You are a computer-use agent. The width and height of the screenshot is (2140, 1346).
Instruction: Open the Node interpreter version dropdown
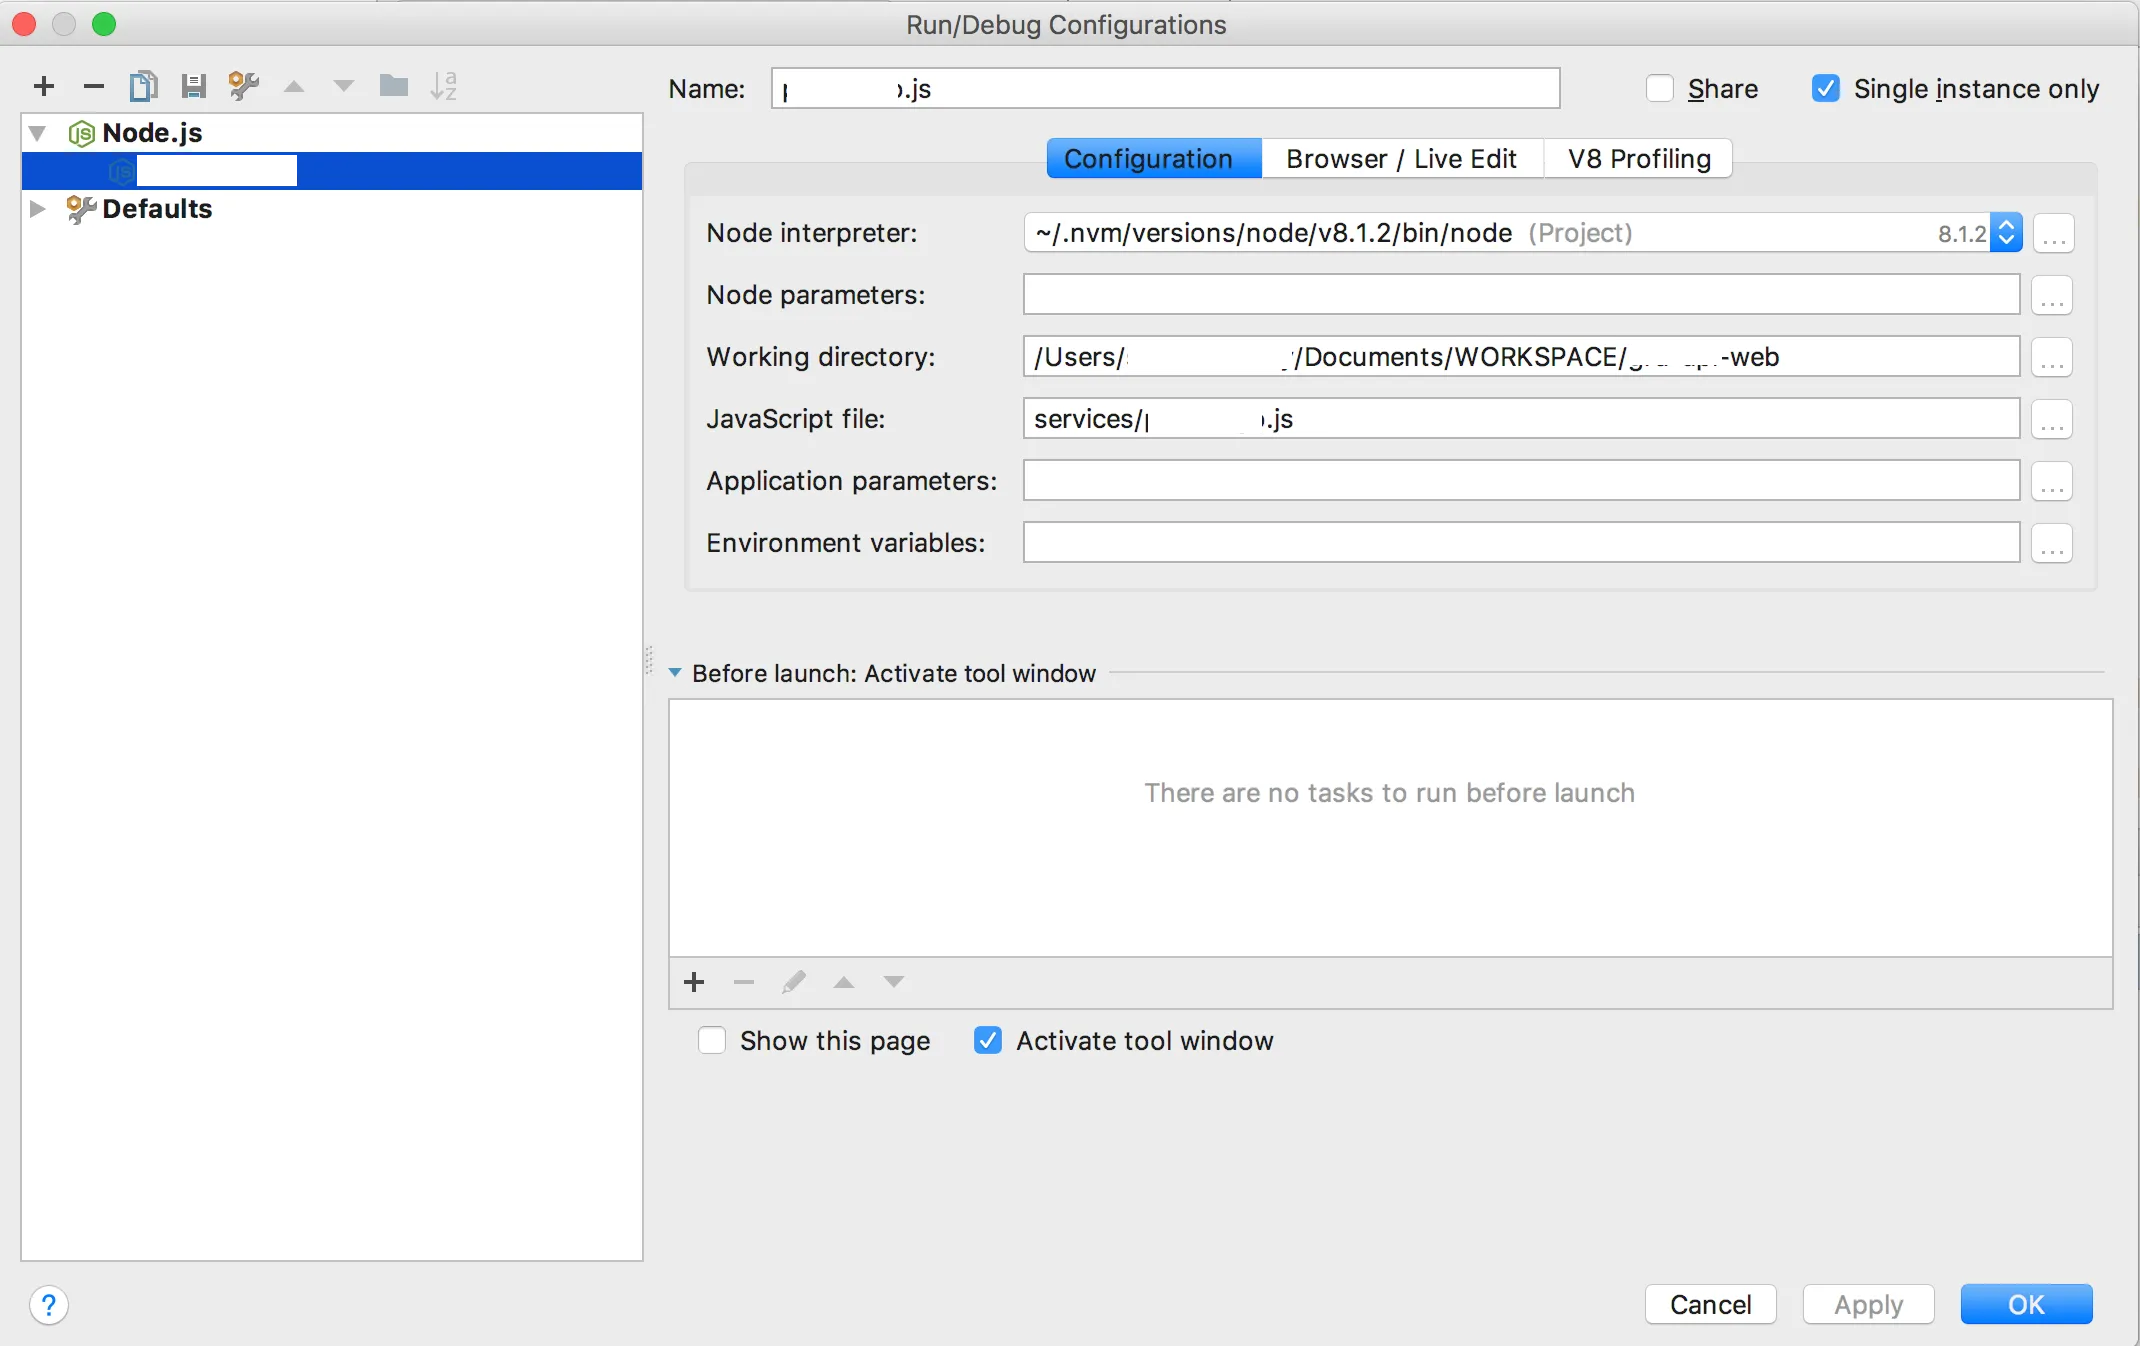point(2006,233)
